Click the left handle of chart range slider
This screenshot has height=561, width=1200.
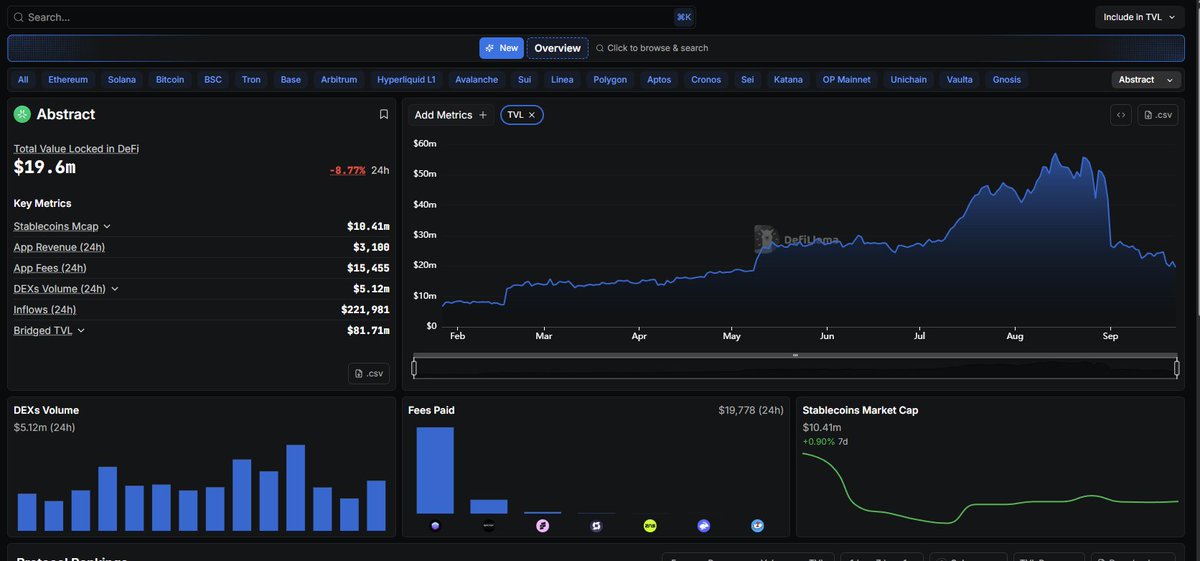[x=414, y=368]
